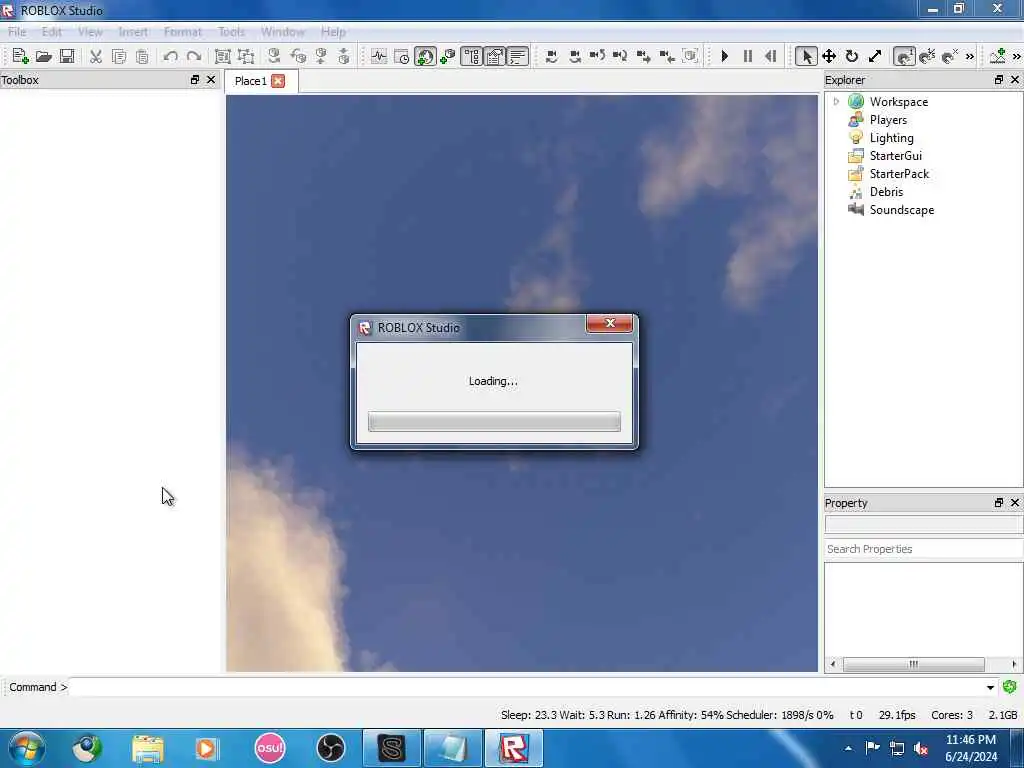1024x768 pixels.
Task: Expand the Workspace tree node
Action: coord(836,102)
